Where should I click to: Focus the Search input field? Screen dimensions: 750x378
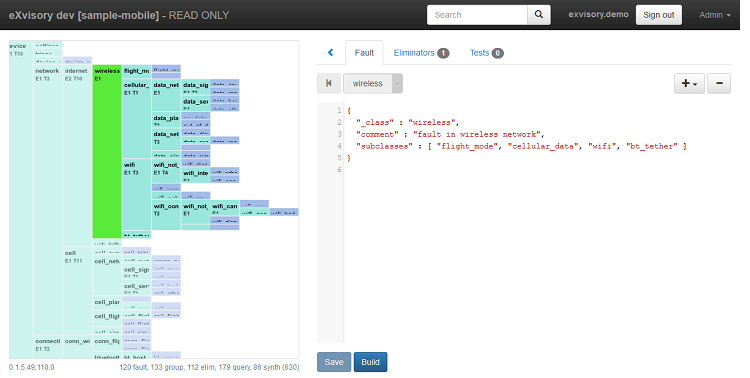tap(477, 15)
